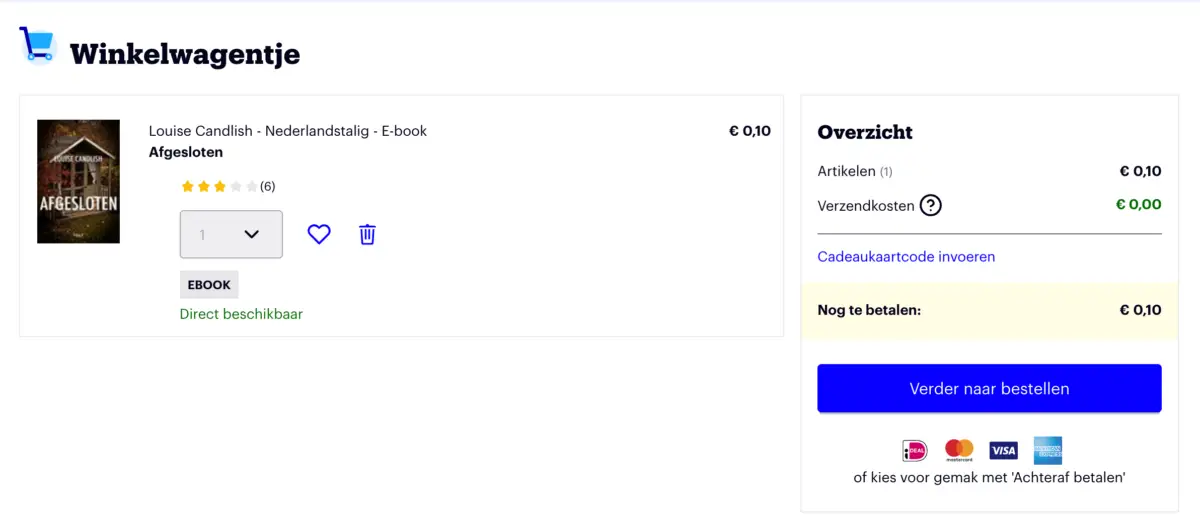Open the Afgesloten book title link

point(186,152)
